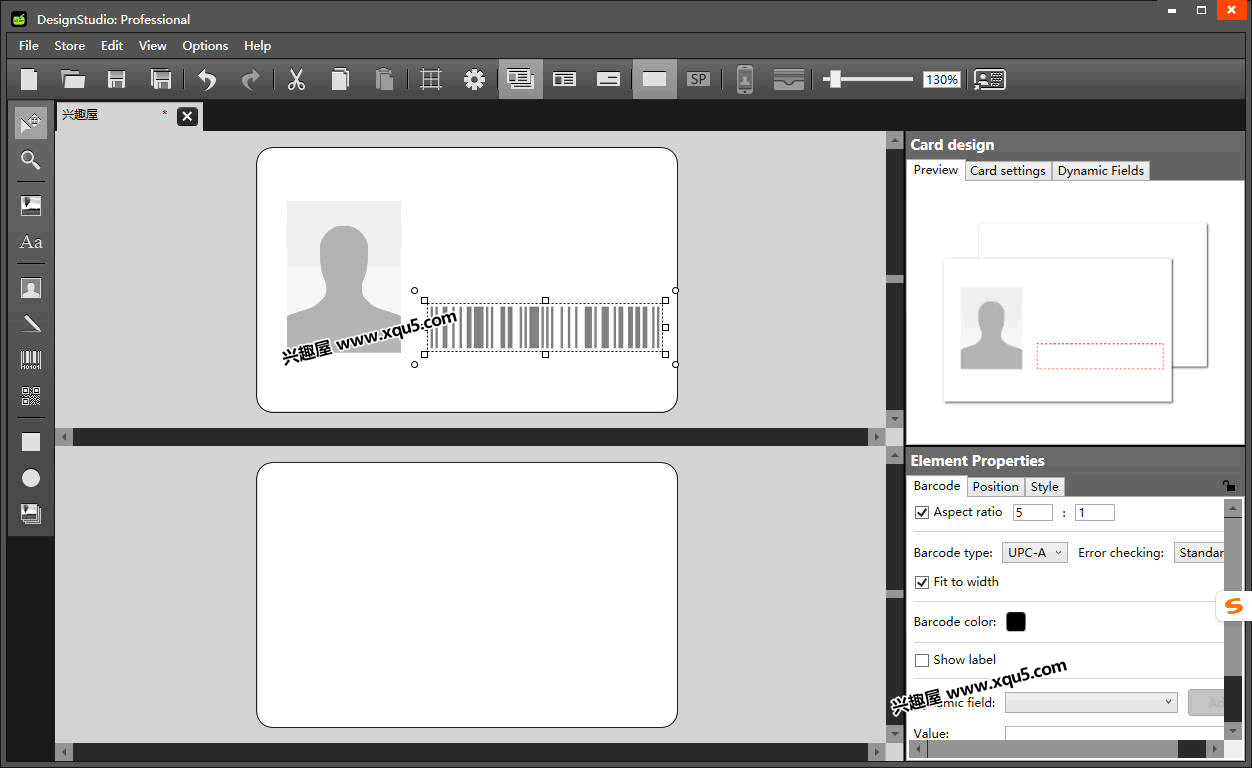This screenshot has height=768, width=1252.
Task: Switch to Style properties tab
Action: tap(1045, 486)
